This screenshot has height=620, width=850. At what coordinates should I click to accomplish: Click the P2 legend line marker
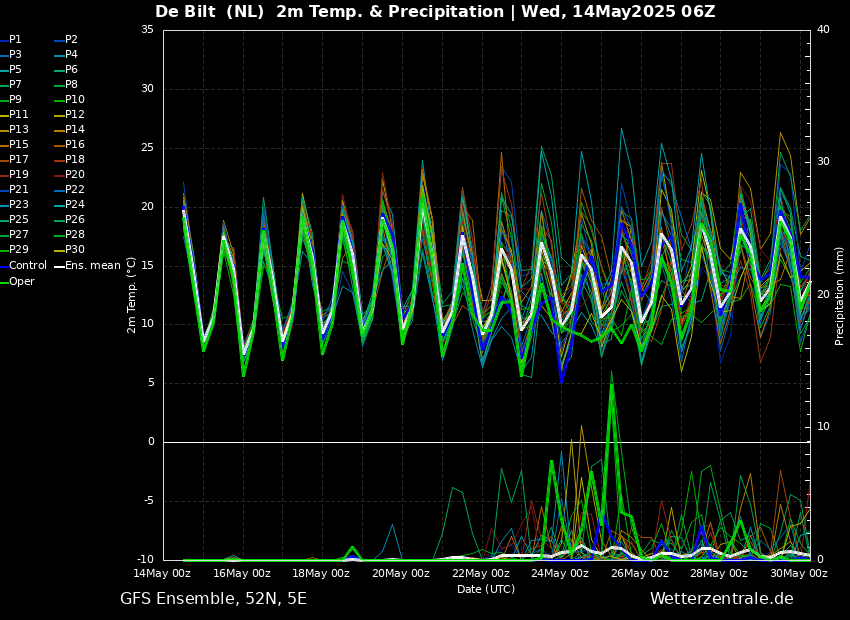(58, 40)
